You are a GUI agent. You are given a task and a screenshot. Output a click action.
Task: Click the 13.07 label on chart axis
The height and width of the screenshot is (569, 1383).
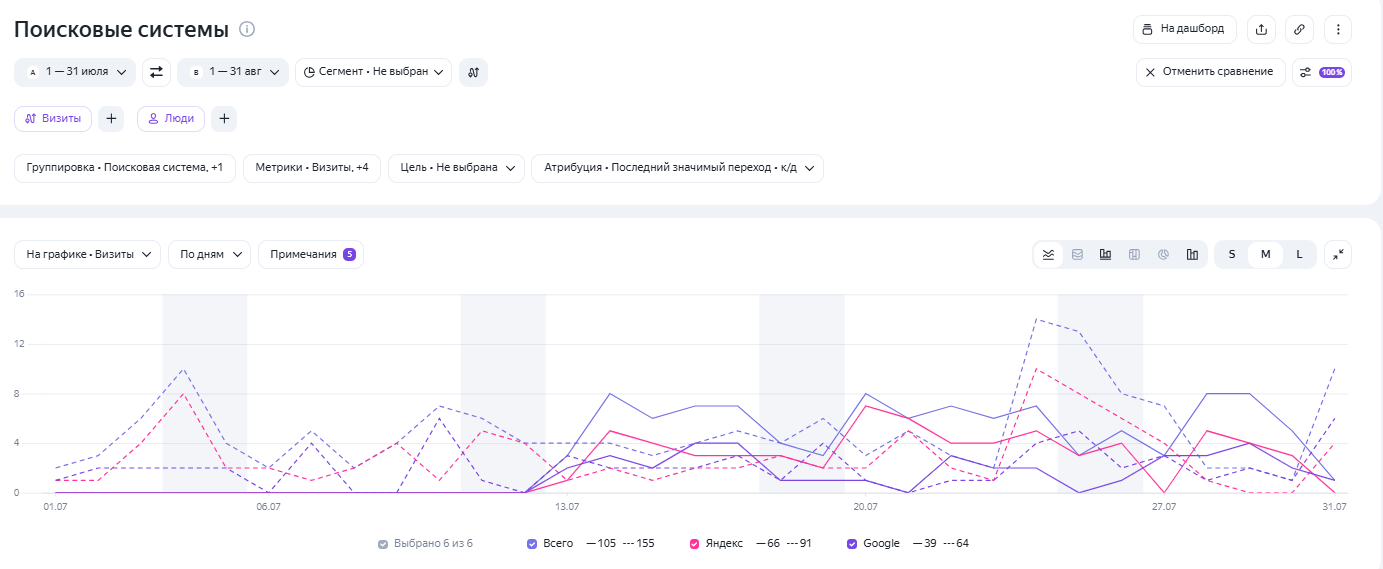(x=567, y=507)
